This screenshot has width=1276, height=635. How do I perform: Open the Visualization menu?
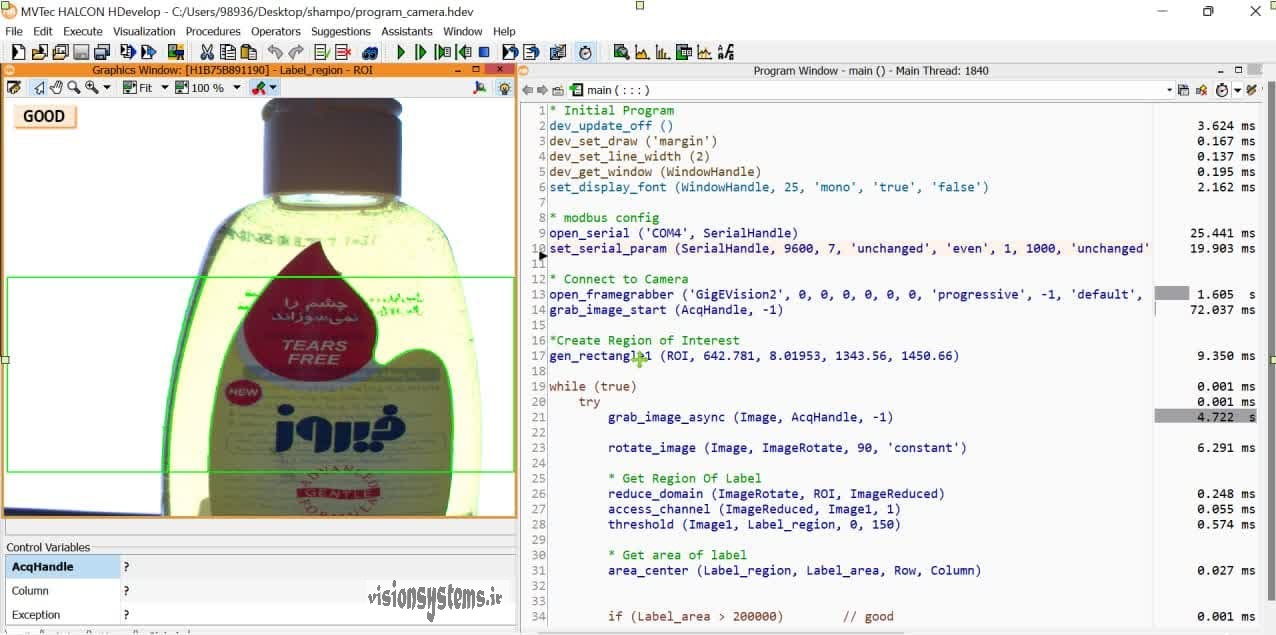click(x=144, y=31)
